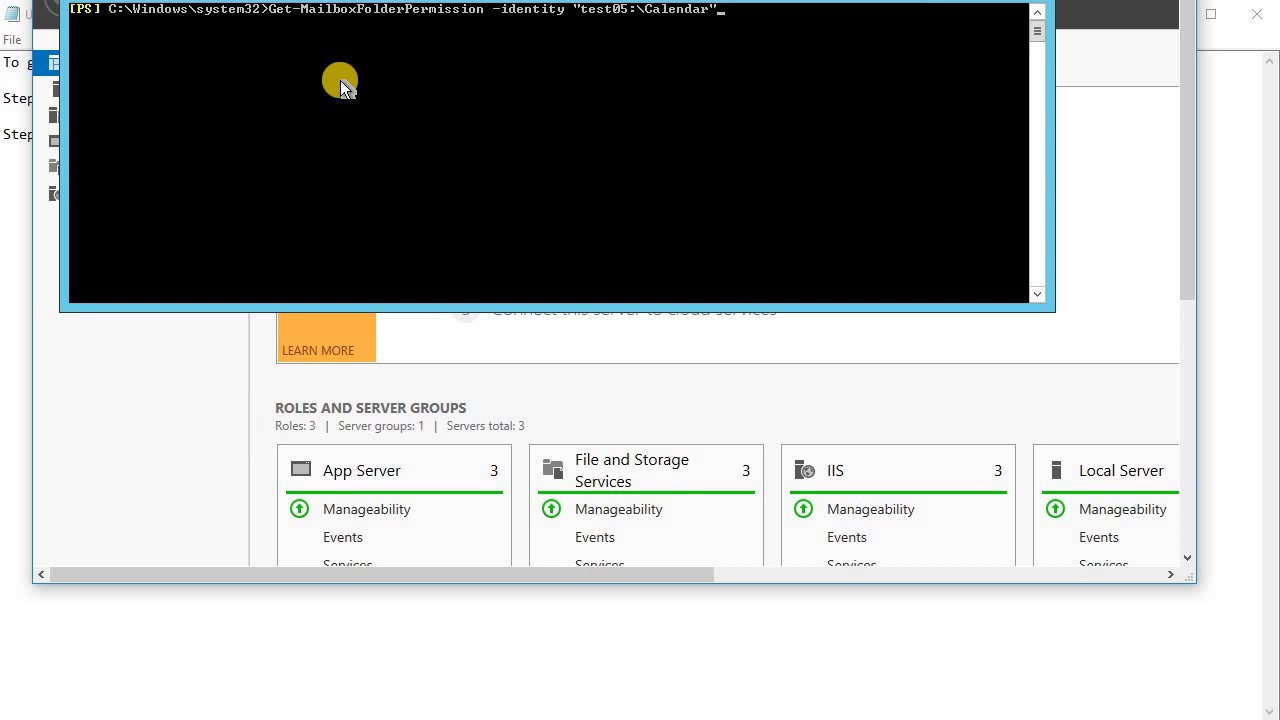
Task: Click Server Manager dashboard scroll down arrow
Action: (x=1187, y=558)
